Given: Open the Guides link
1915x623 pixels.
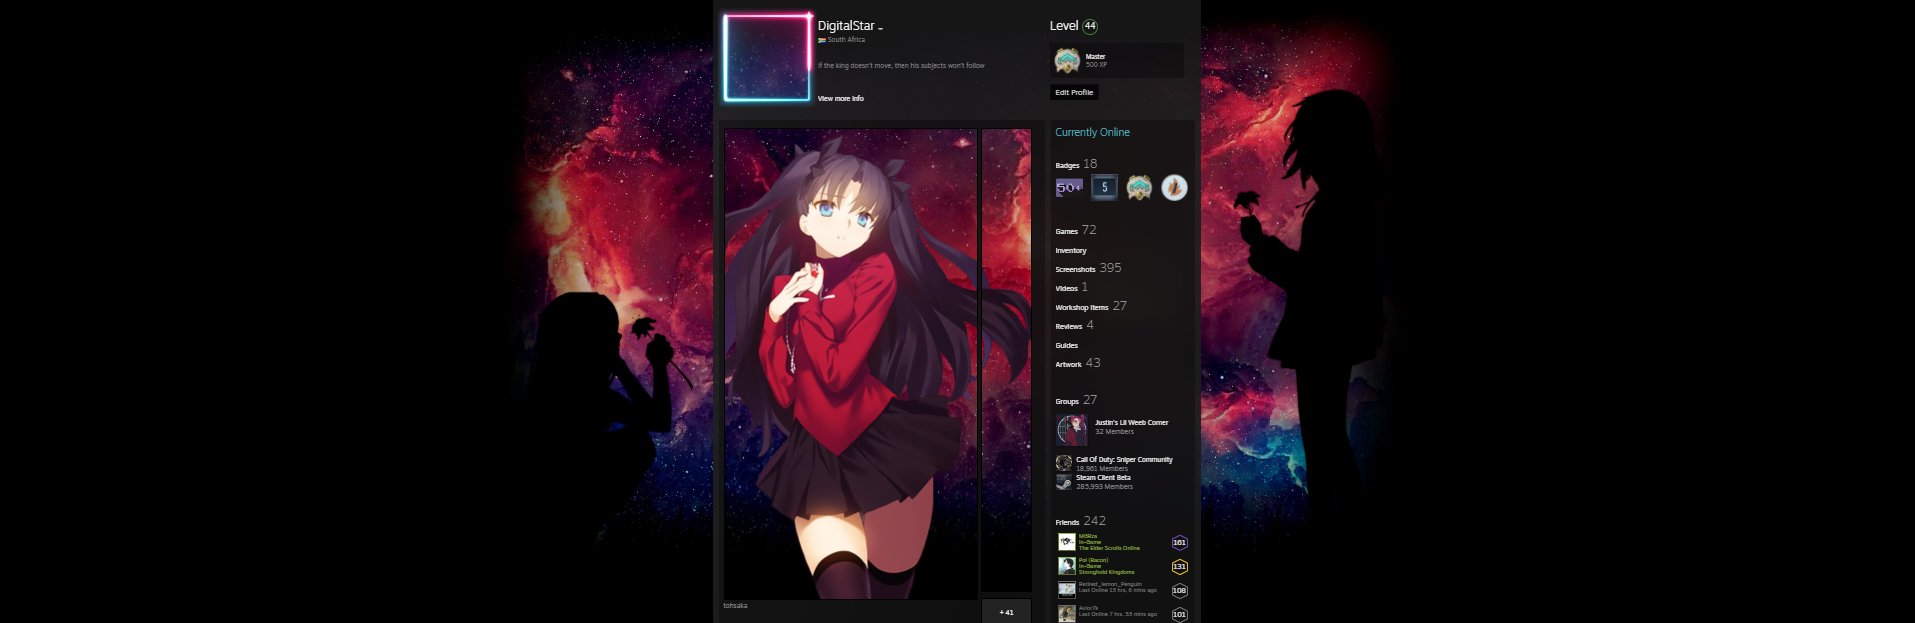Looking at the screenshot, I should (1066, 345).
